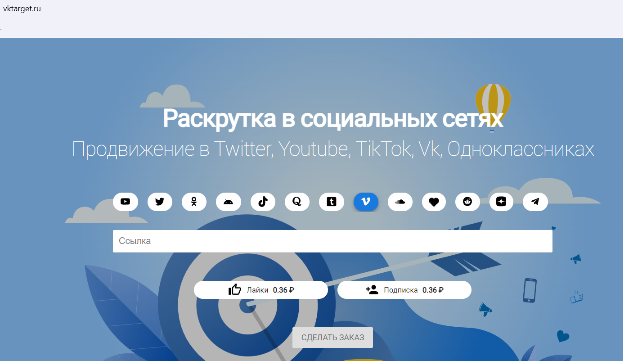Choose the Подписка 0.36 ₽ option
The height and width of the screenshot is (361, 624).
(404, 290)
